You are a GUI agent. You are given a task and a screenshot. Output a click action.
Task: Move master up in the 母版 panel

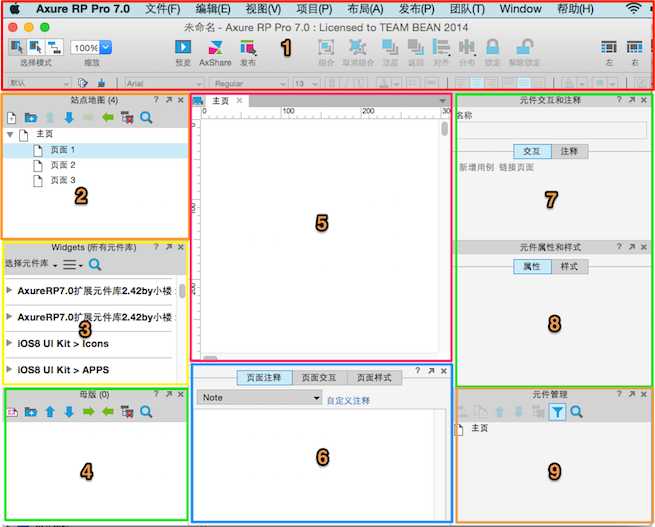pos(50,412)
